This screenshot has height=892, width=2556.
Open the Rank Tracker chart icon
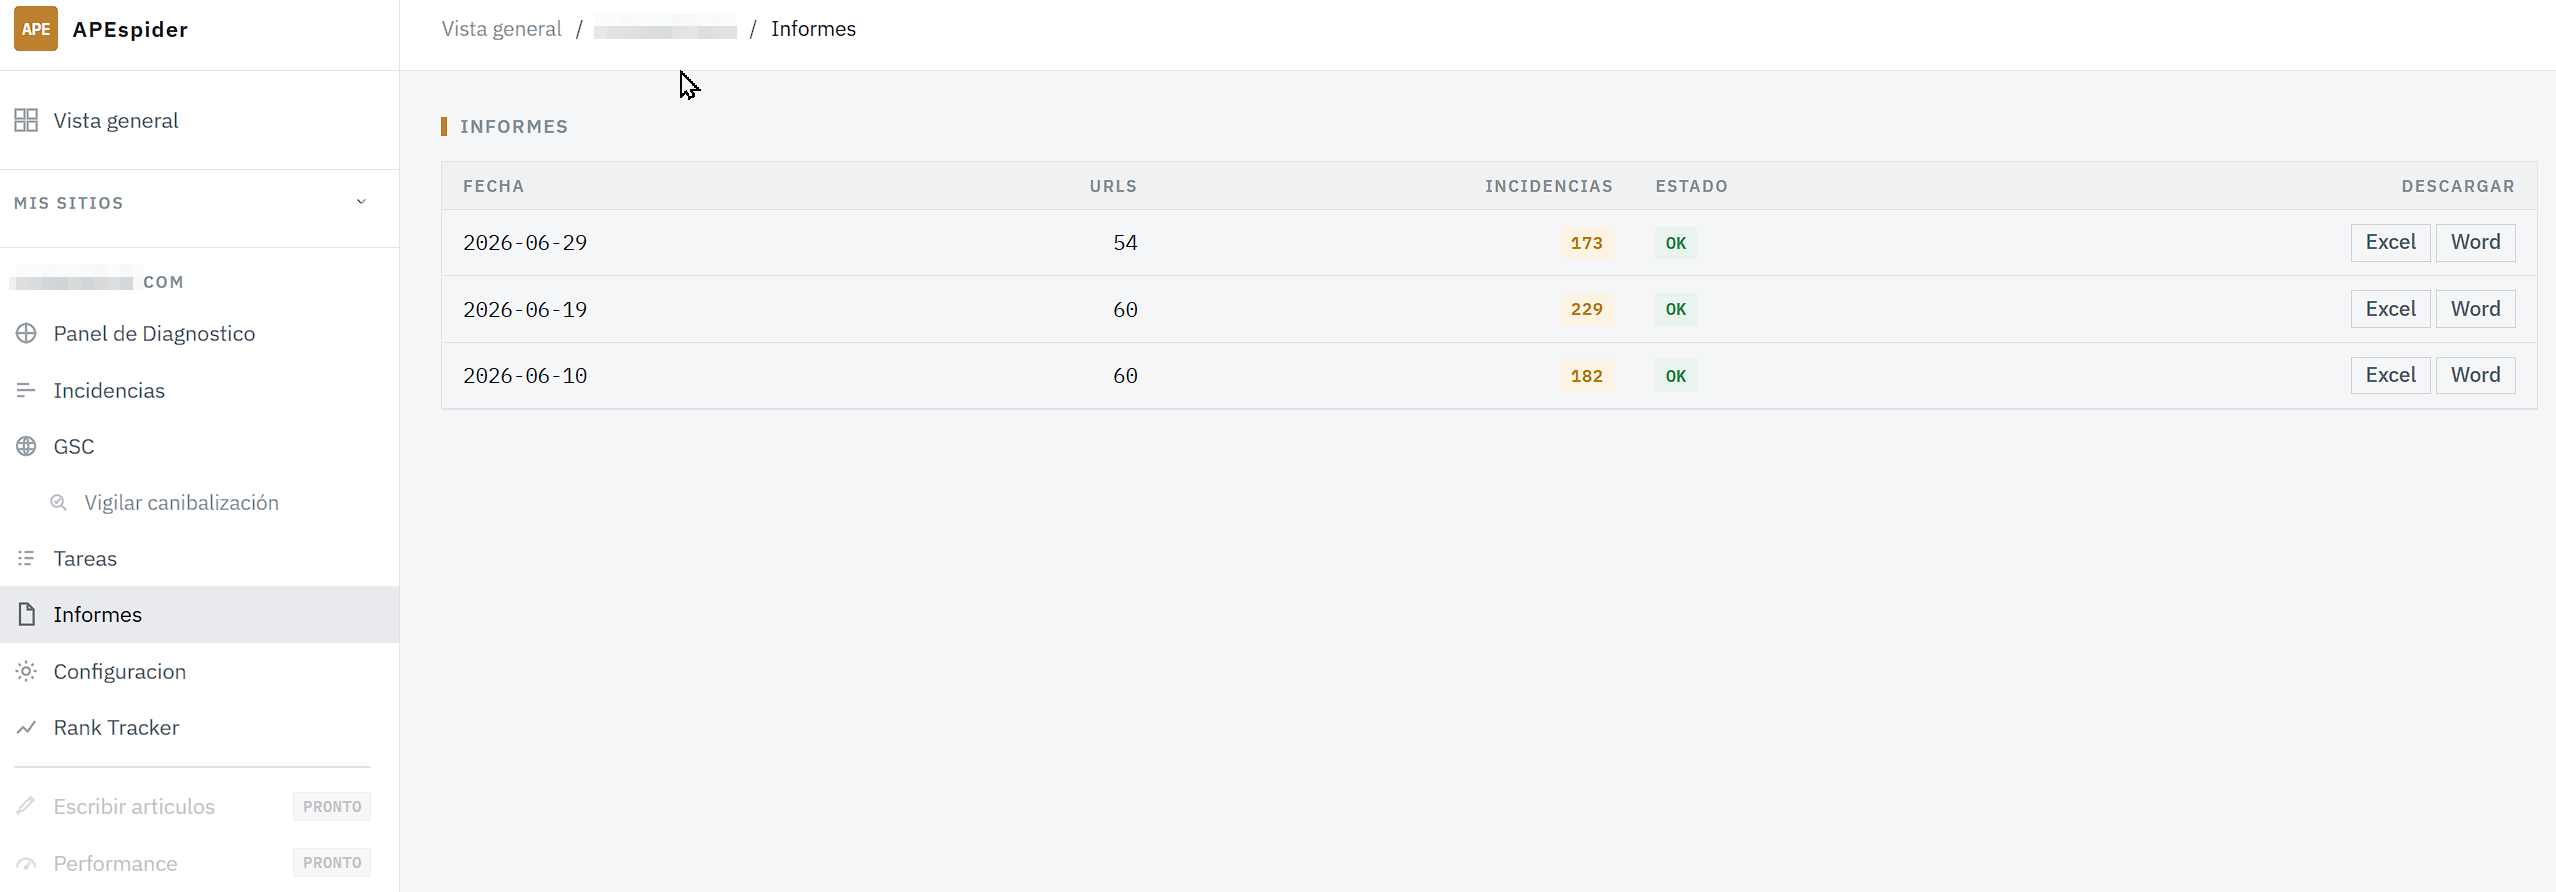[x=26, y=727]
